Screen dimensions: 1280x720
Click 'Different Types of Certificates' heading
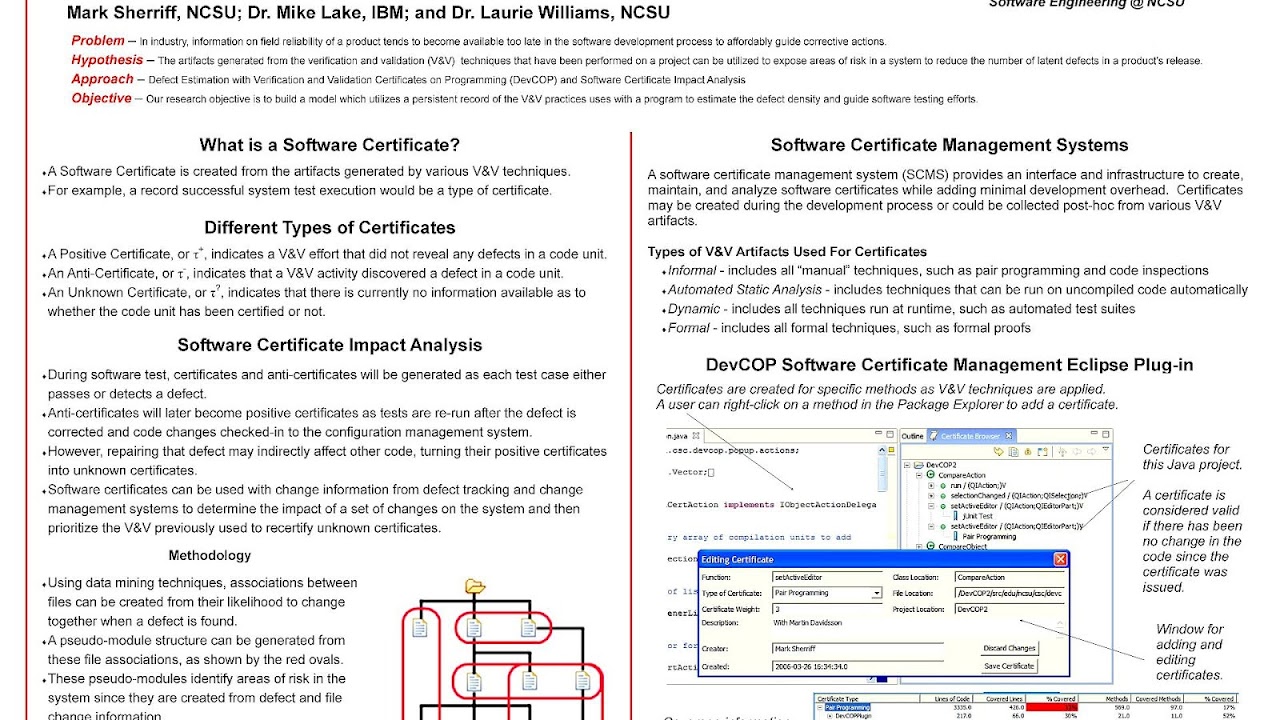click(x=330, y=228)
